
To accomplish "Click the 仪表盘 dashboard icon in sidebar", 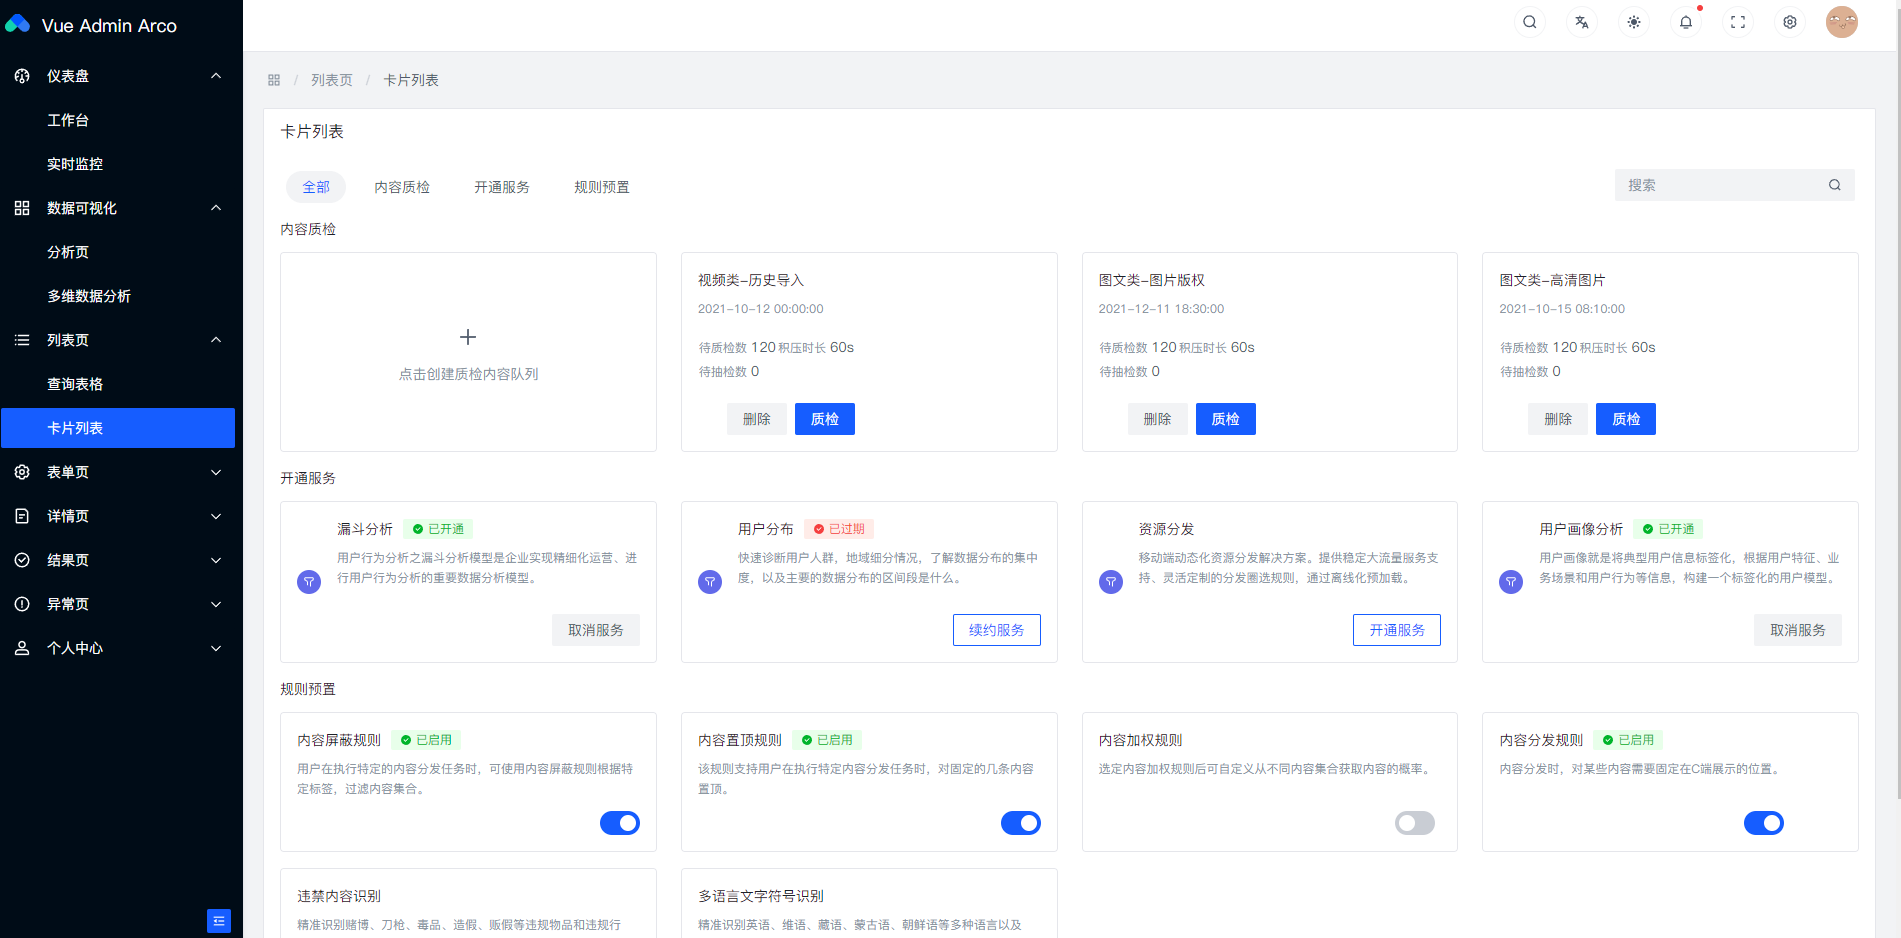I will [22, 76].
